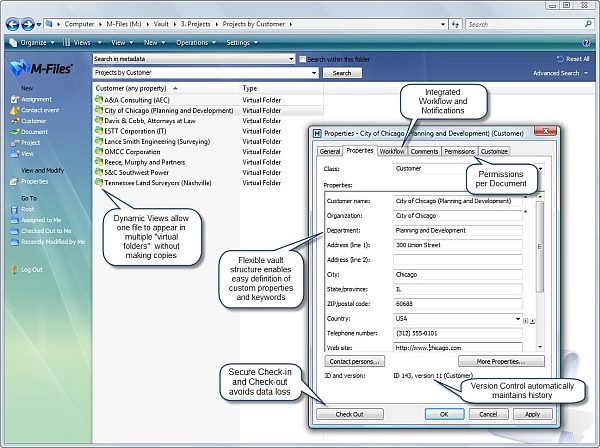Click the Check Out button
Screen dimensions: 600x448
tap(349, 414)
